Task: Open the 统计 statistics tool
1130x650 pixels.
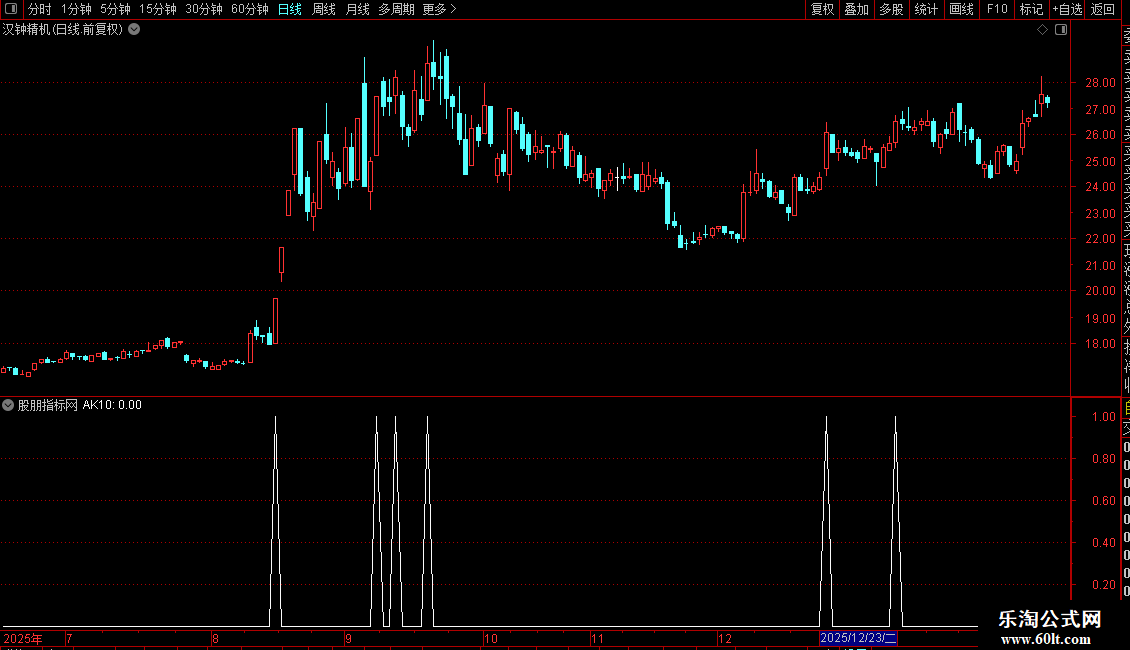Action: point(926,9)
